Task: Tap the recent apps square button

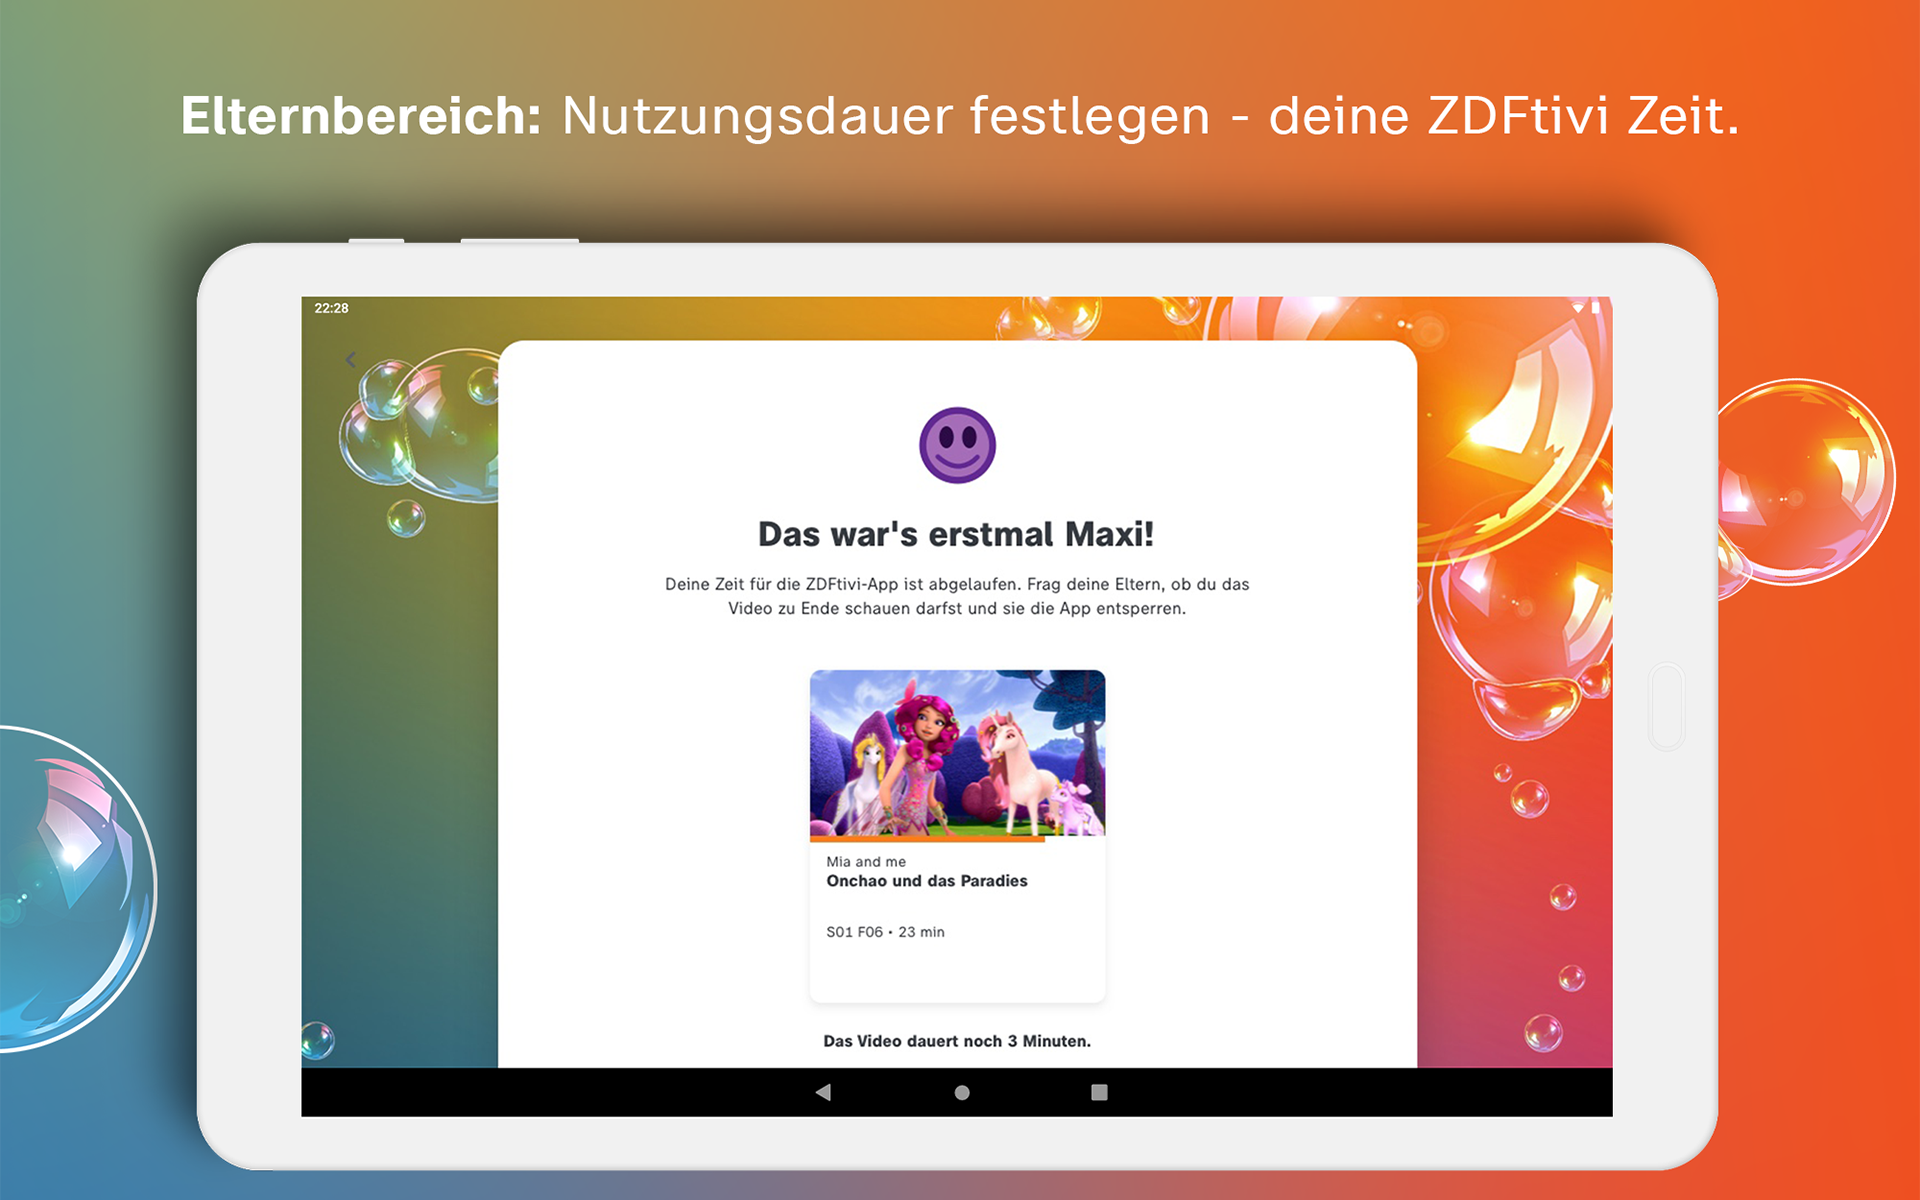Action: (x=1098, y=1092)
